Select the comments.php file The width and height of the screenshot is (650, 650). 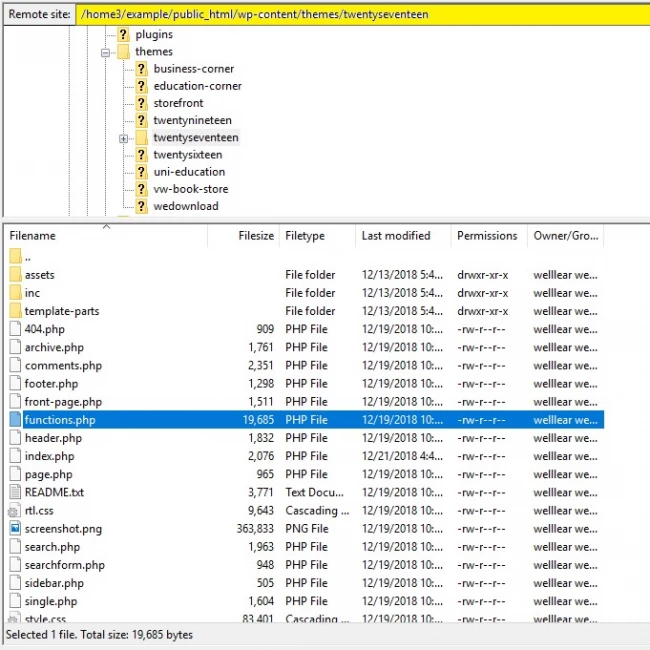coord(305,366)
